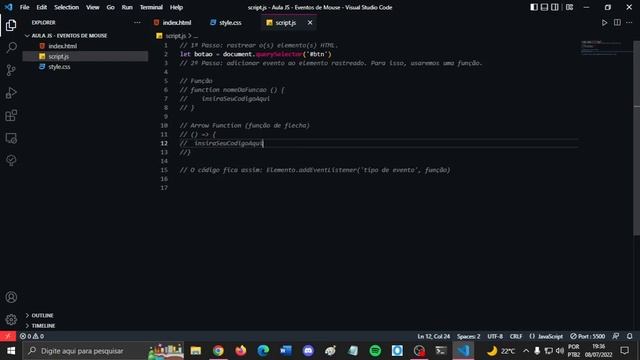Change end of line sequence CRLF
The width and height of the screenshot is (640, 360).
tap(516, 336)
